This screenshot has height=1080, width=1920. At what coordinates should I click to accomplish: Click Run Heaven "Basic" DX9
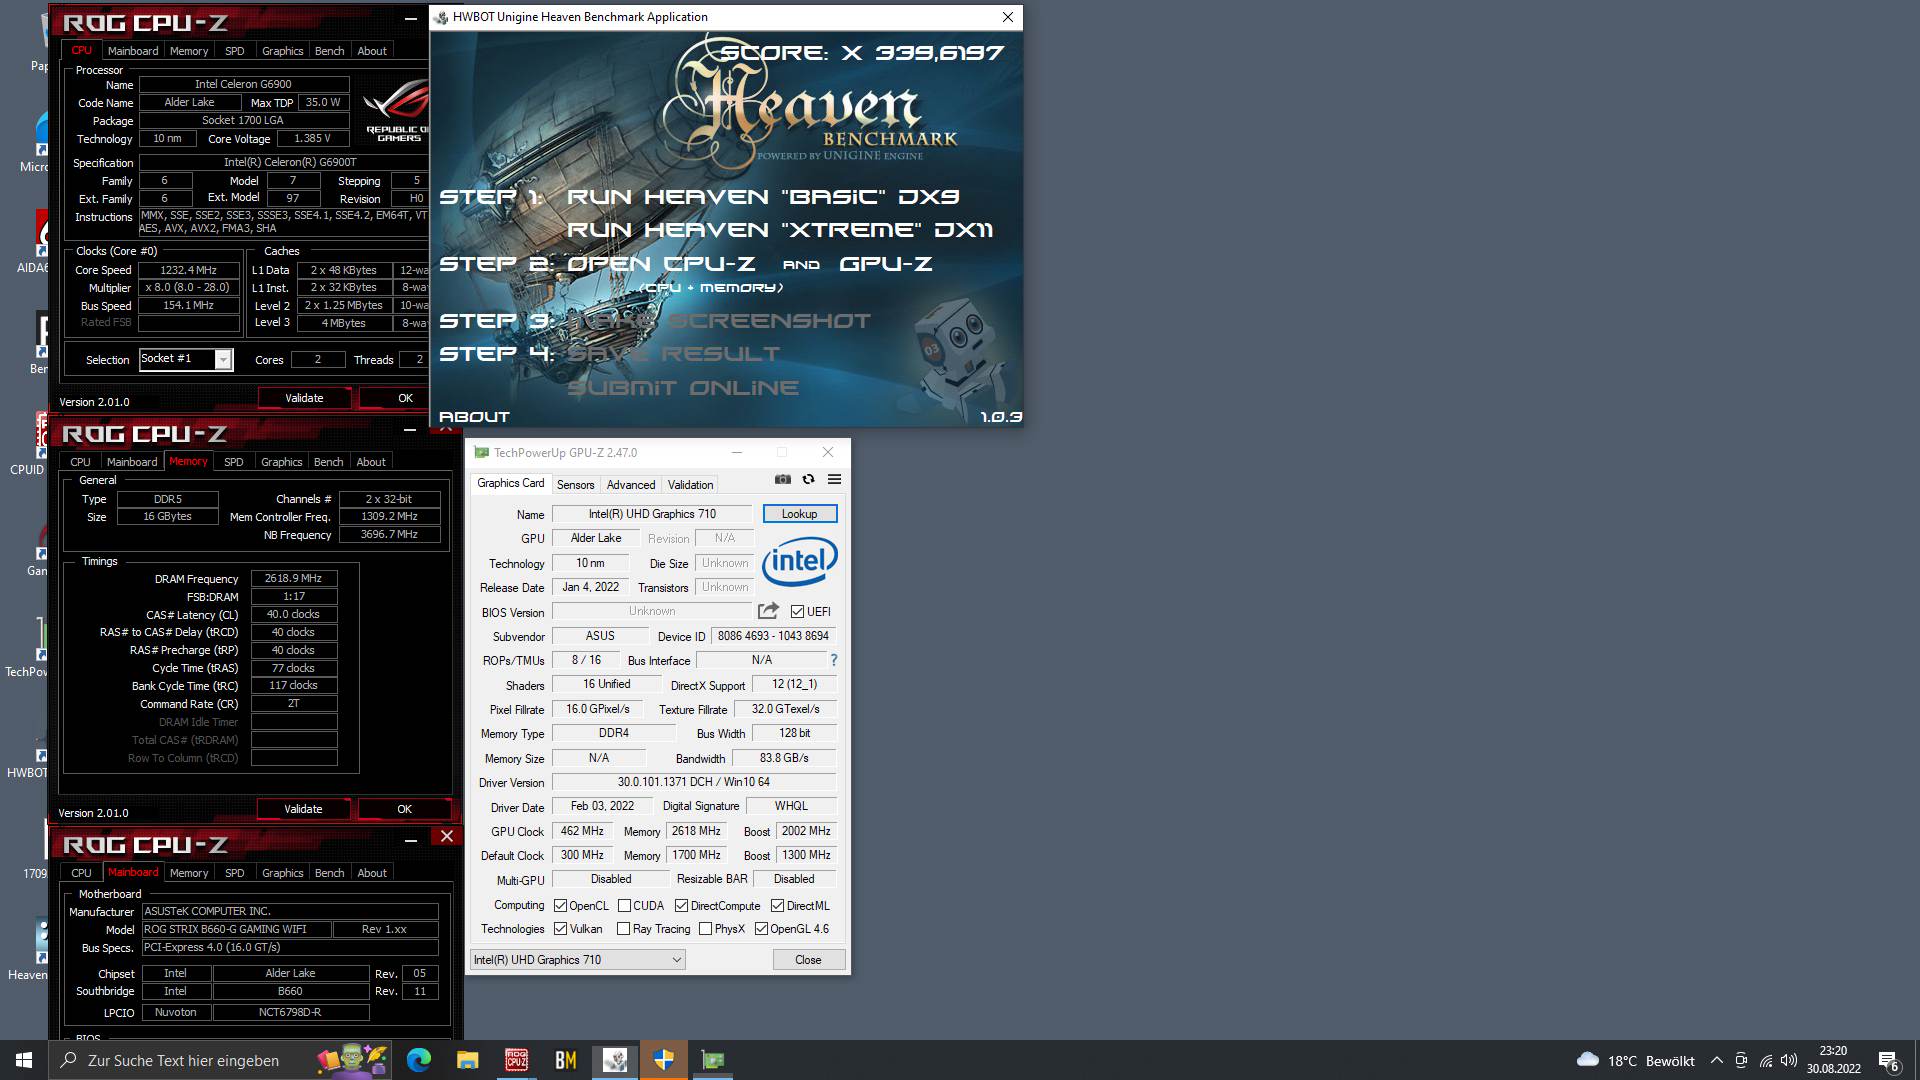point(763,197)
